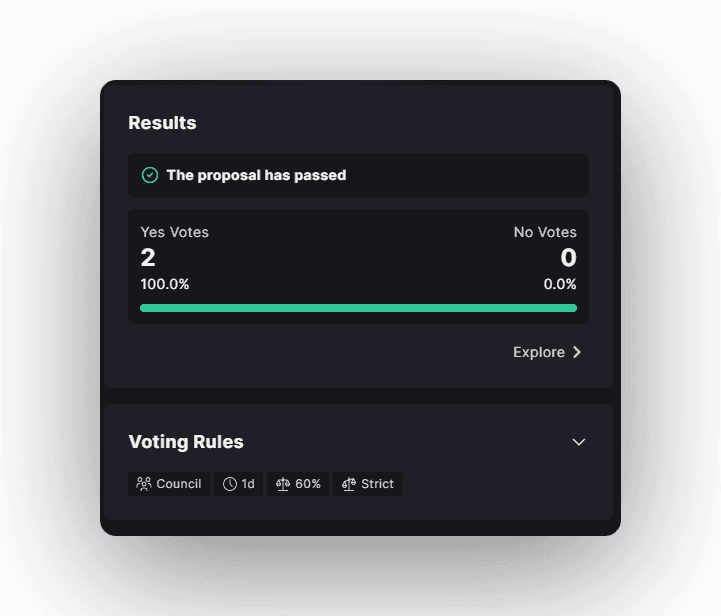Click the Results heading

[x=162, y=123]
